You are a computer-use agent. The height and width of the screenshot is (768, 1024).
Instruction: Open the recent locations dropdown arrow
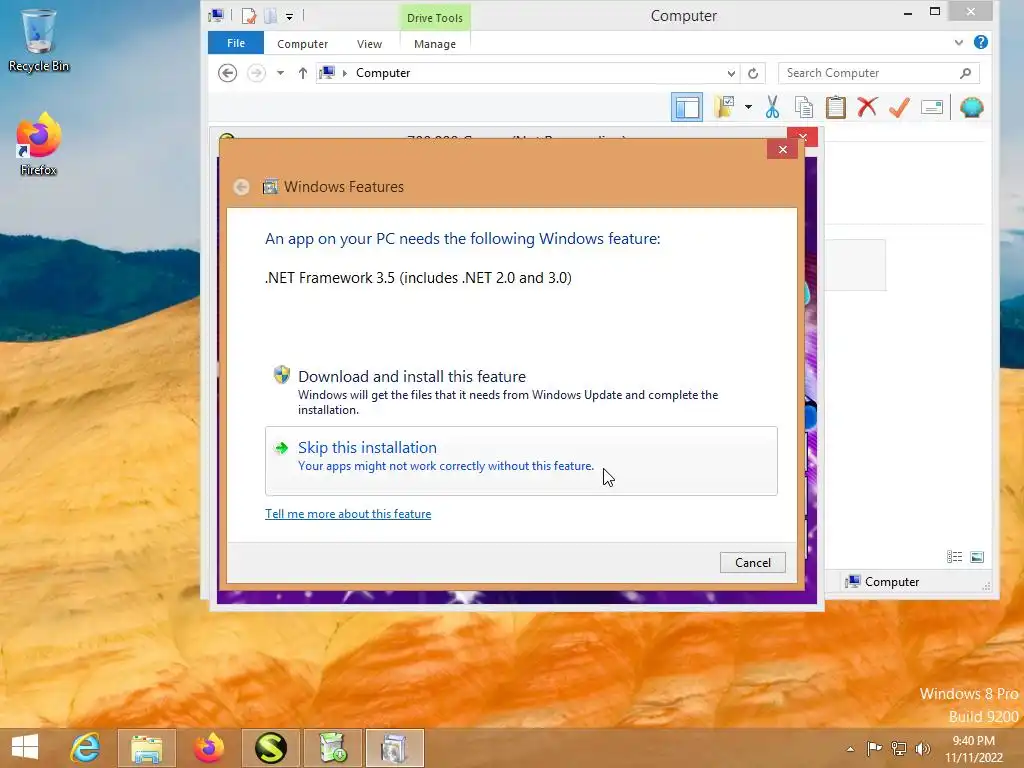[280, 72]
